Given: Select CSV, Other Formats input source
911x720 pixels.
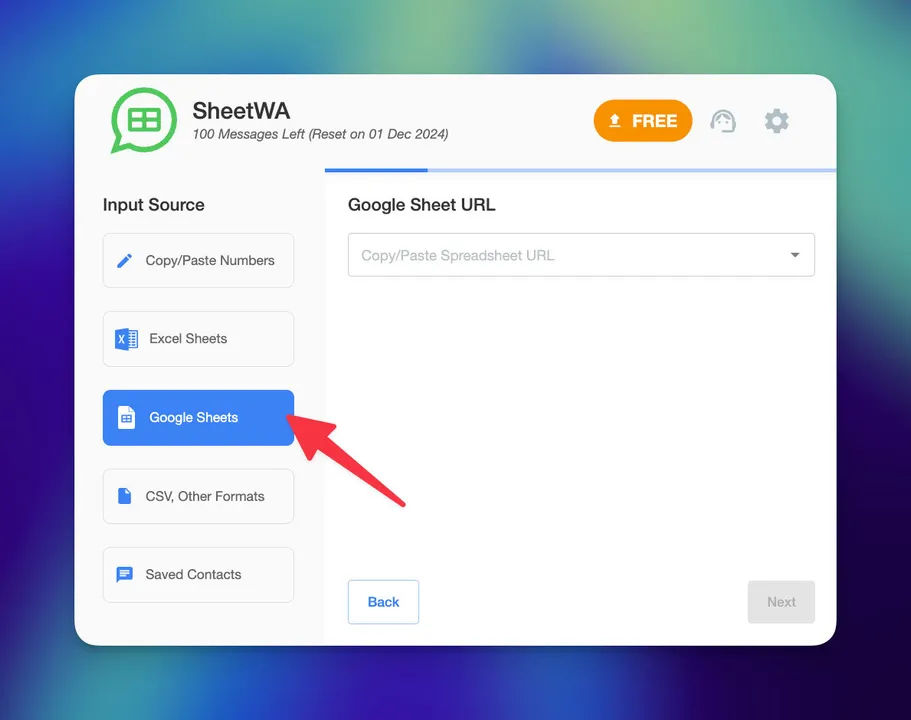Looking at the screenshot, I should click(x=198, y=496).
